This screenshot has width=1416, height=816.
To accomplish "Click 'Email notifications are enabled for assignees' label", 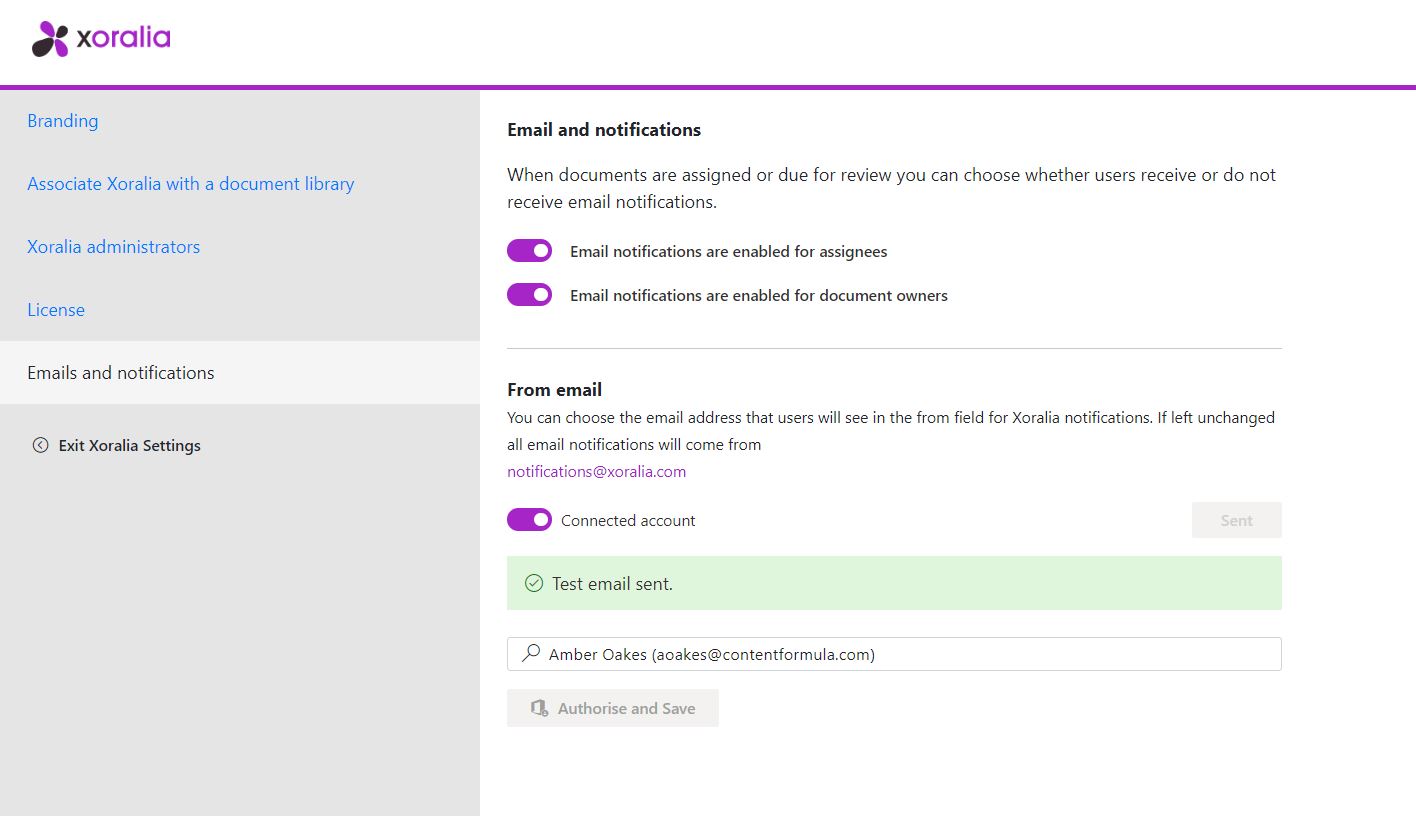I will (729, 252).
